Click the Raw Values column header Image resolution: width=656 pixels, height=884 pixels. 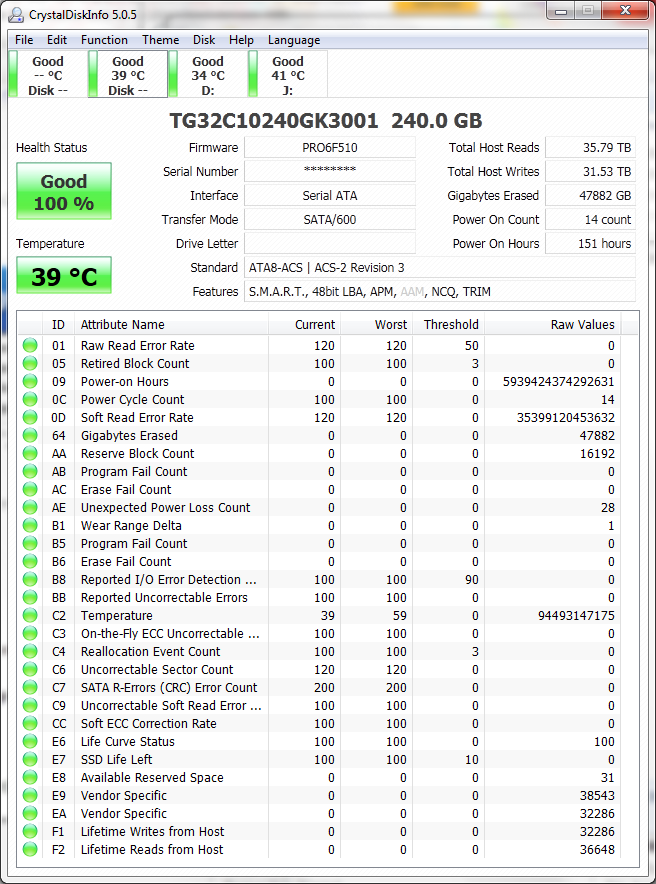(x=582, y=324)
